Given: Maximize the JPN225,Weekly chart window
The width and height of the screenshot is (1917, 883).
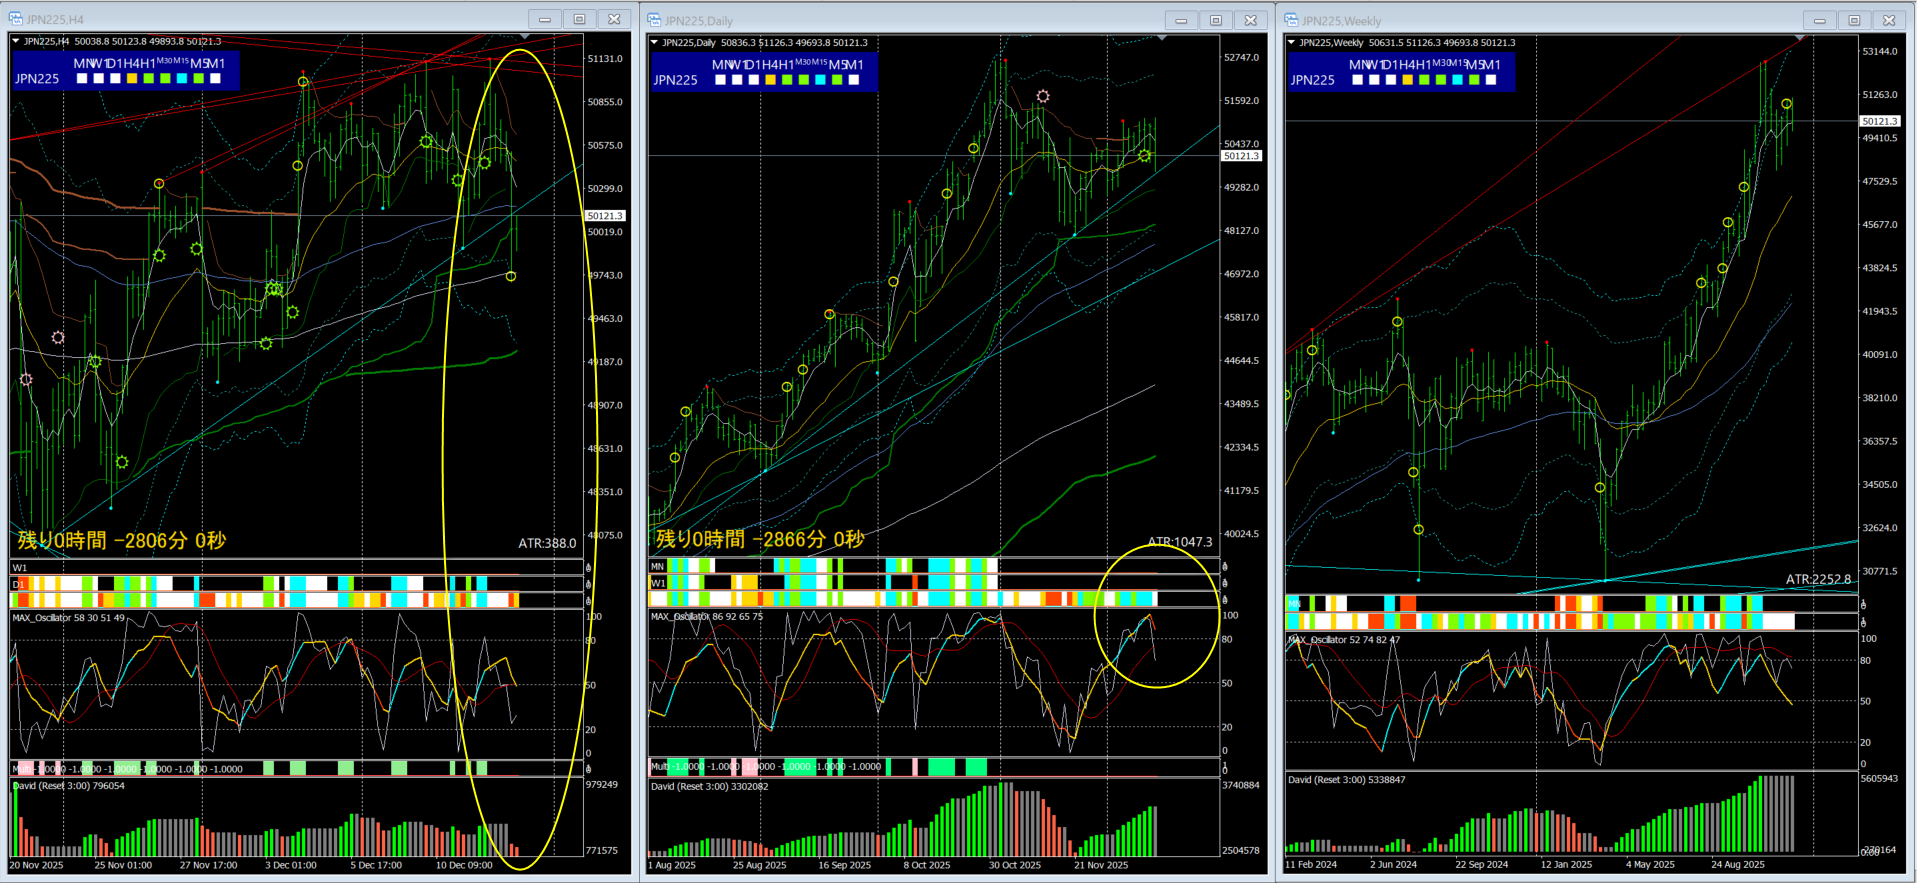Looking at the screenshot, I should pyautogui.click(x=1854, y=20).
